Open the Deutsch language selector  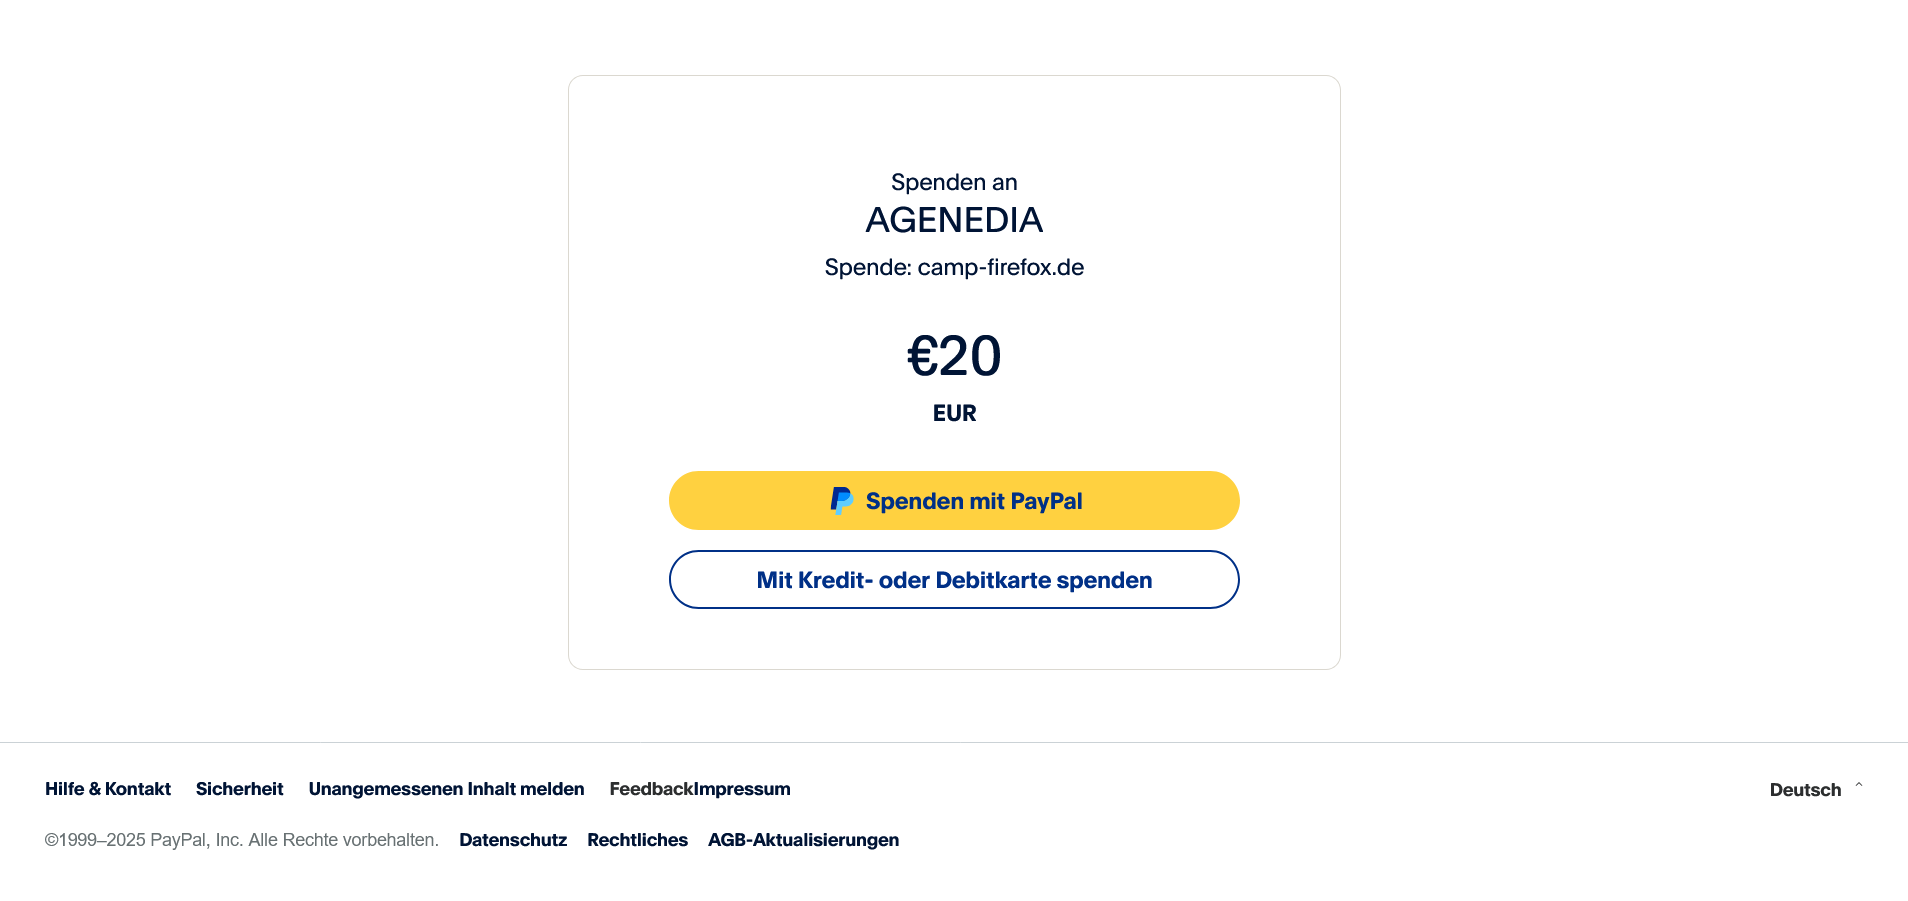pos(1805,790)
